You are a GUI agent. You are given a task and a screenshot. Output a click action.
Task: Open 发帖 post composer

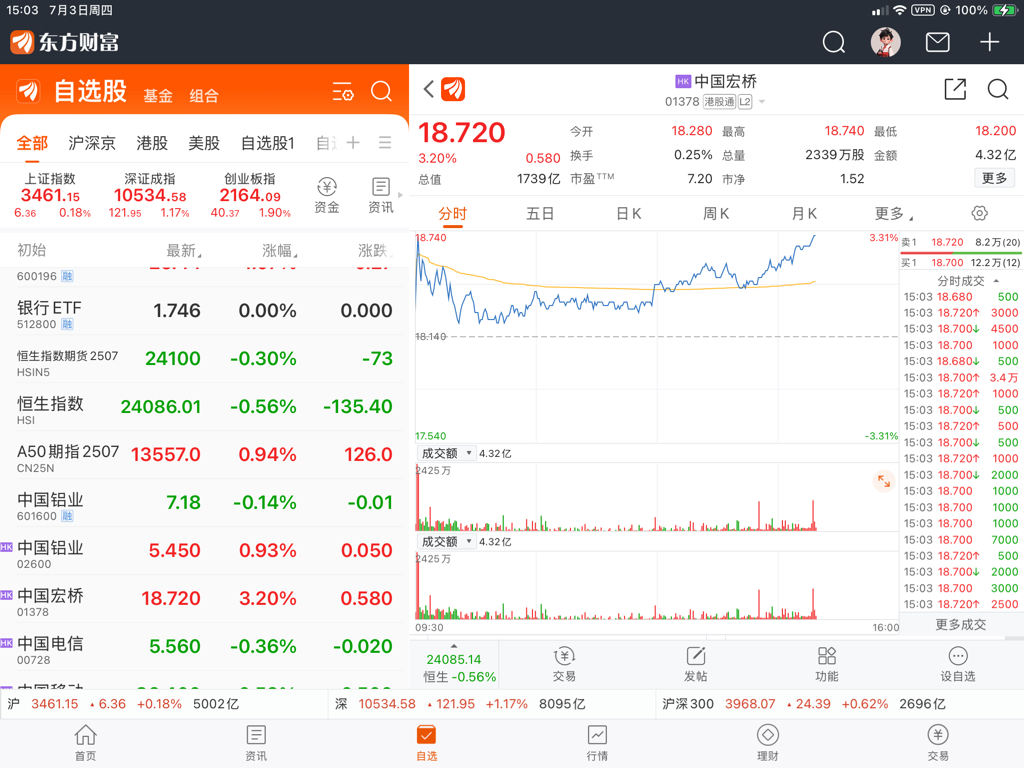(x=696, y=664)
